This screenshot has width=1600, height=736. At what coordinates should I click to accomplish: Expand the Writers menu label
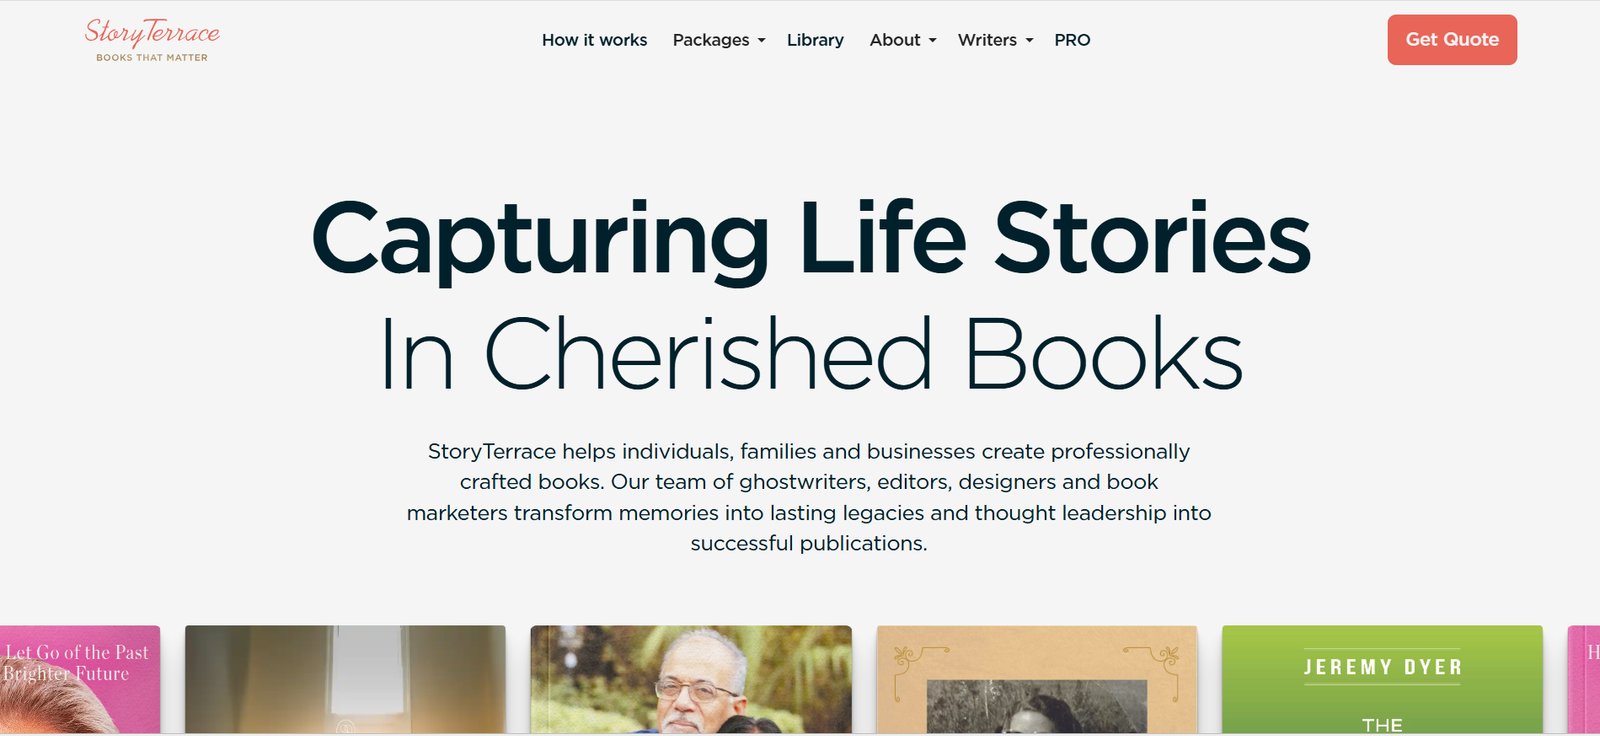[x=986, y=40]
